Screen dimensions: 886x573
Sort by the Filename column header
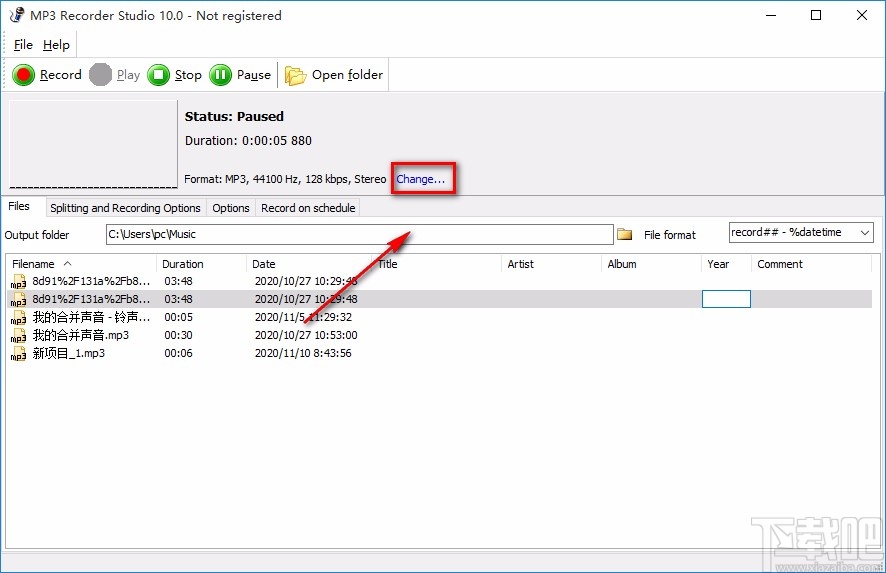(81, 264)
